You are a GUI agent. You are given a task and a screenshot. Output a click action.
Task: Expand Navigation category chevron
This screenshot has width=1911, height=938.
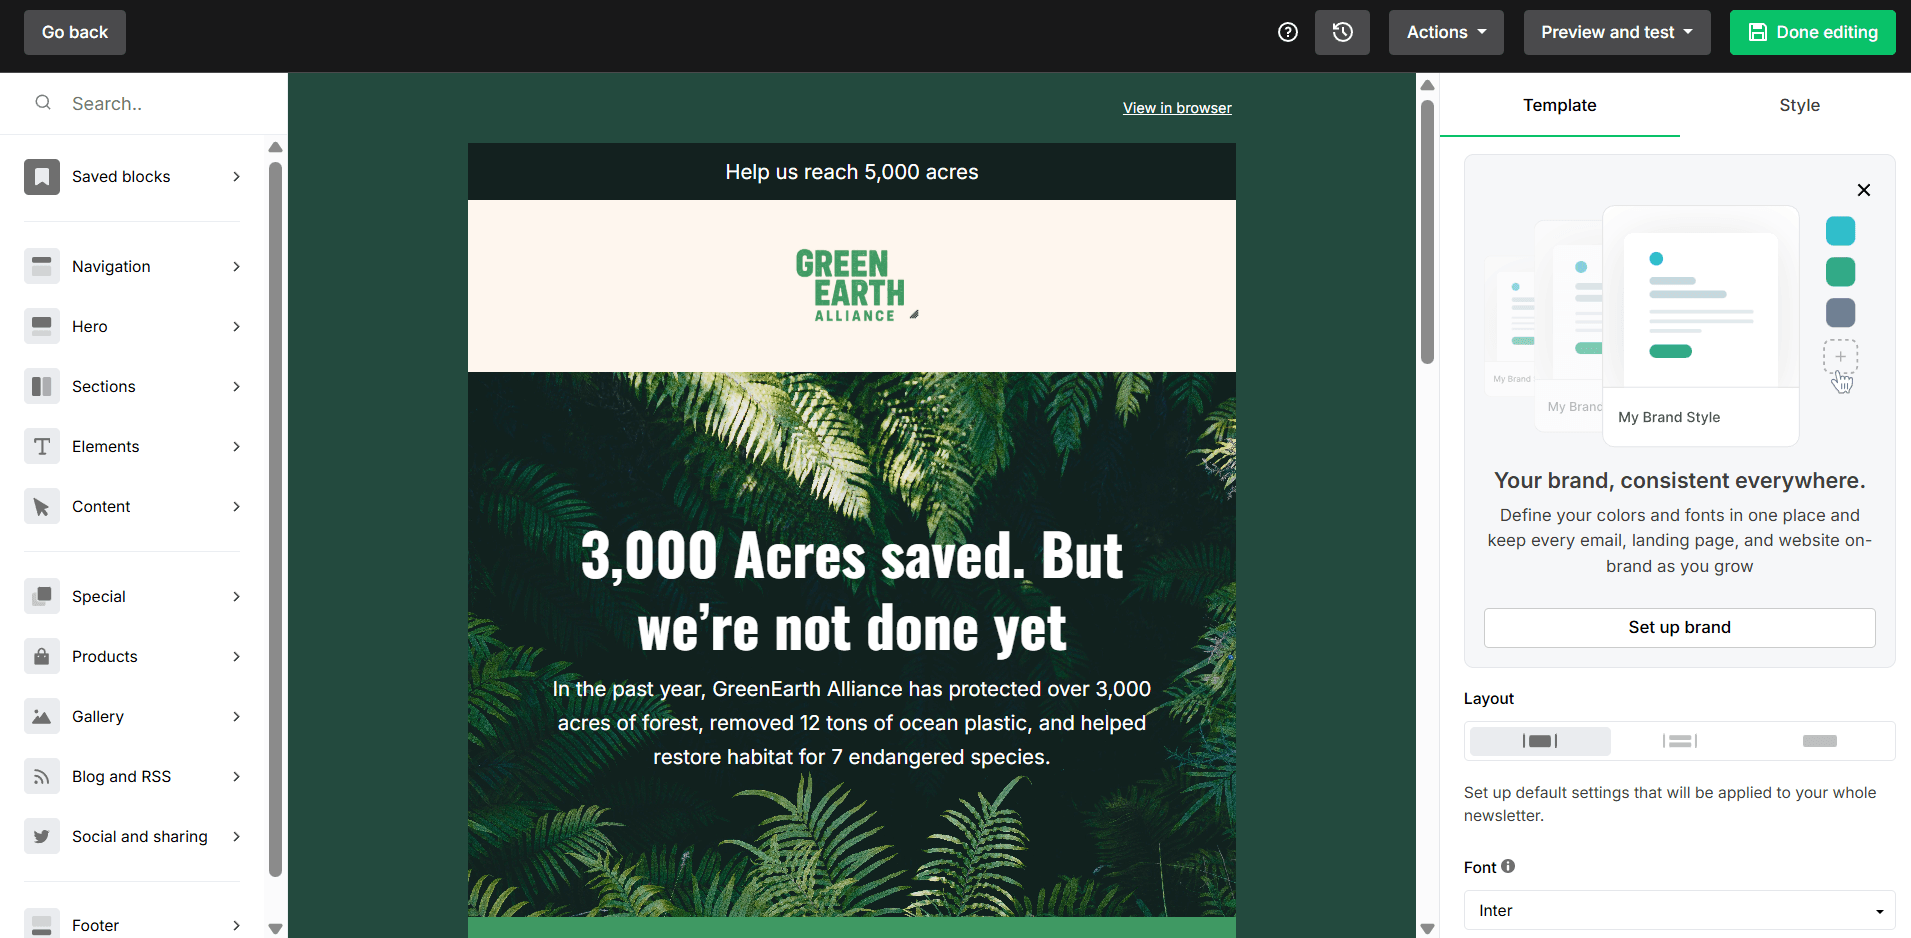pos(237,267)
